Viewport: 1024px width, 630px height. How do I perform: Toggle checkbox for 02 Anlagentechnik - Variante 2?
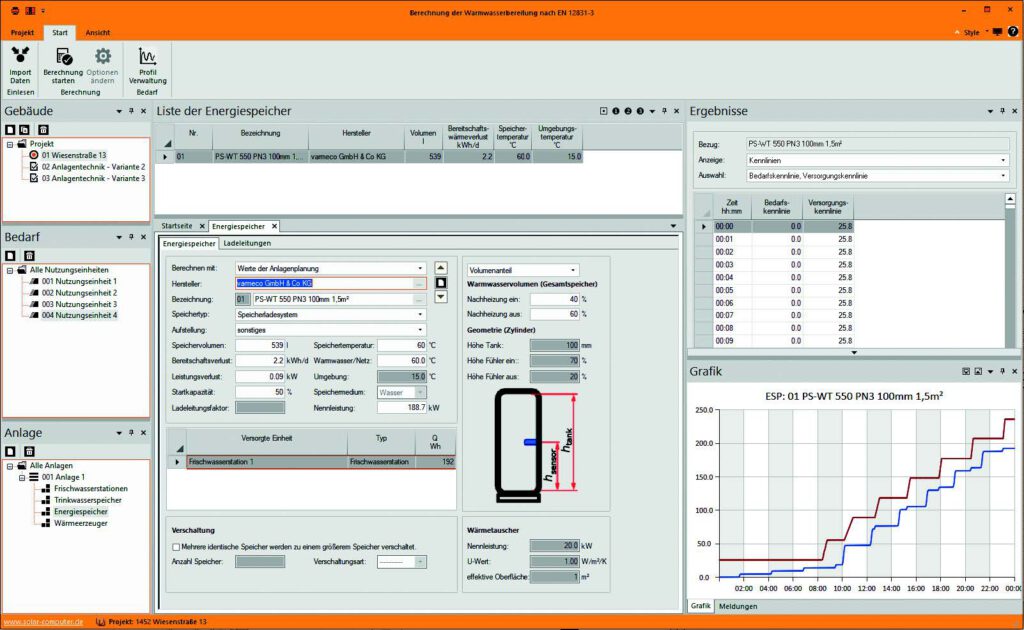(x=34, y=166)
